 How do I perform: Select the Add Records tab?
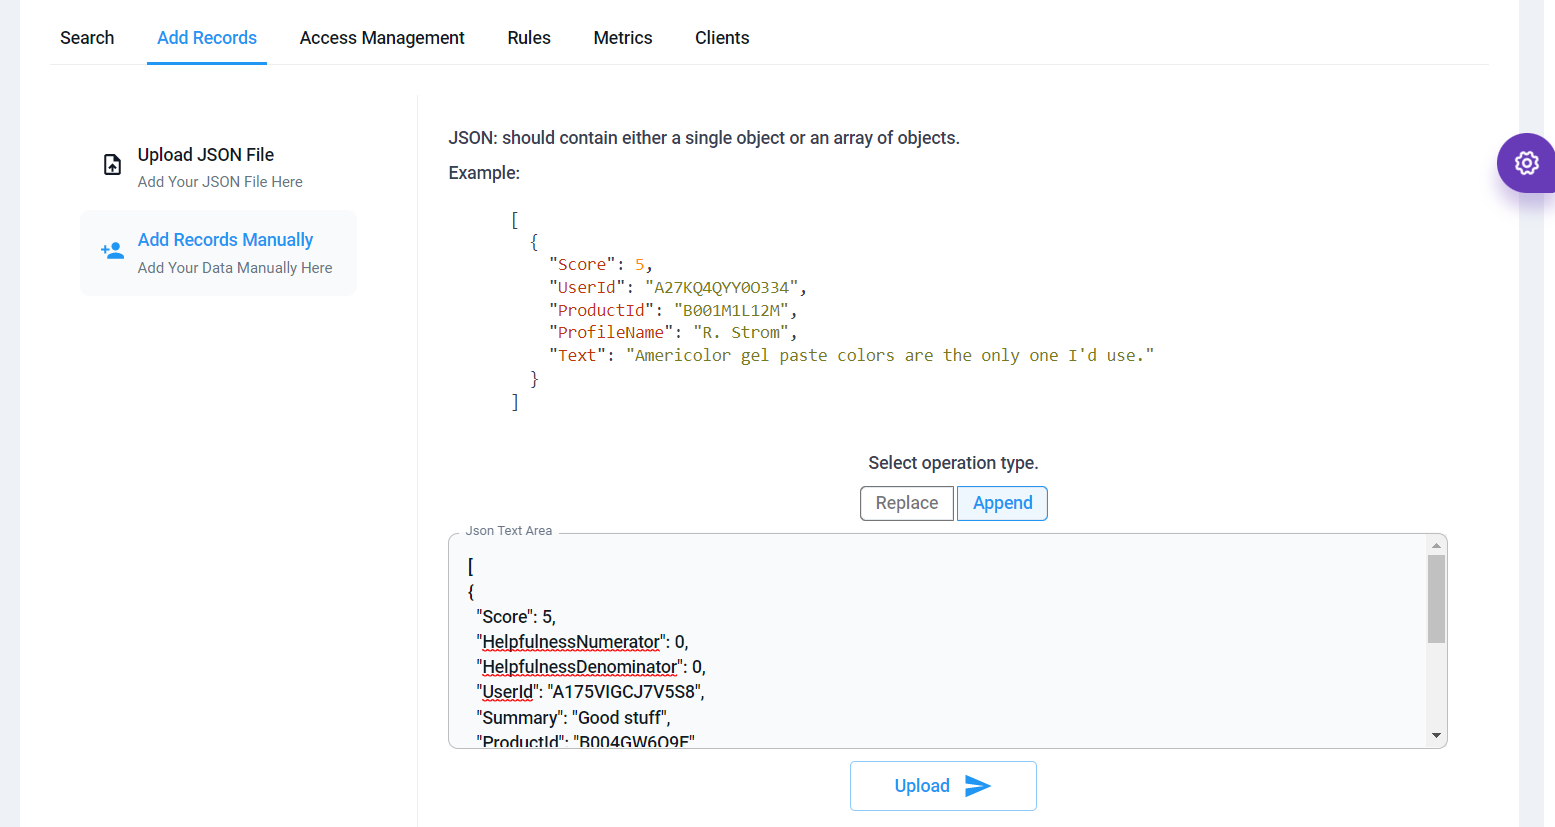(x=207, y=38)
